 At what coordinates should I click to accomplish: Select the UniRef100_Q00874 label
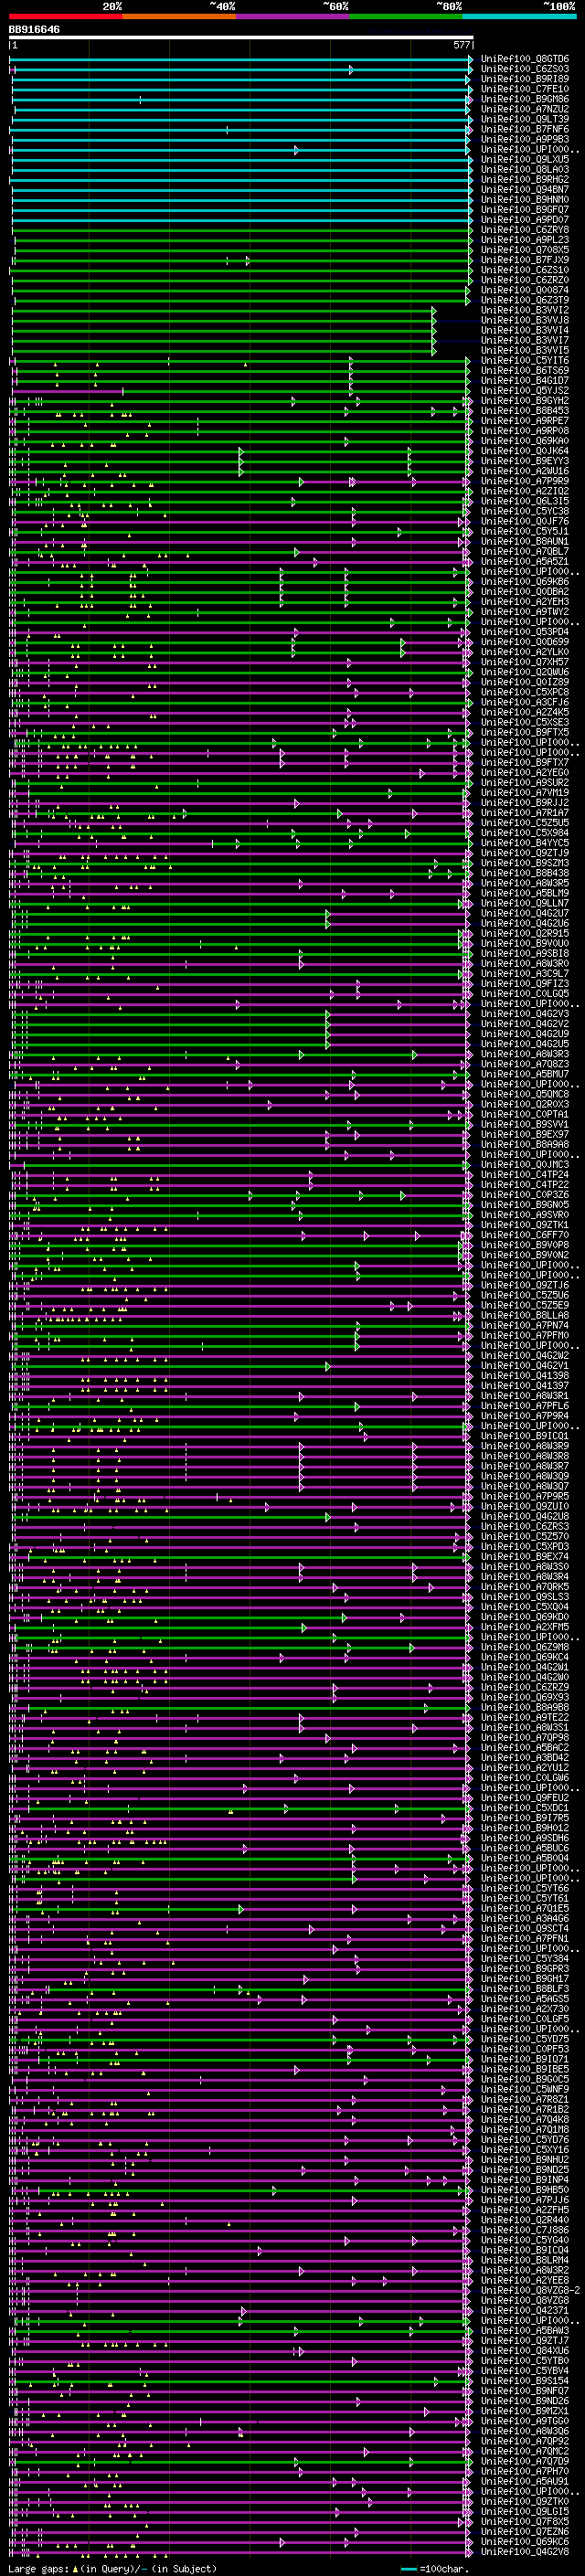pos(525,290)
